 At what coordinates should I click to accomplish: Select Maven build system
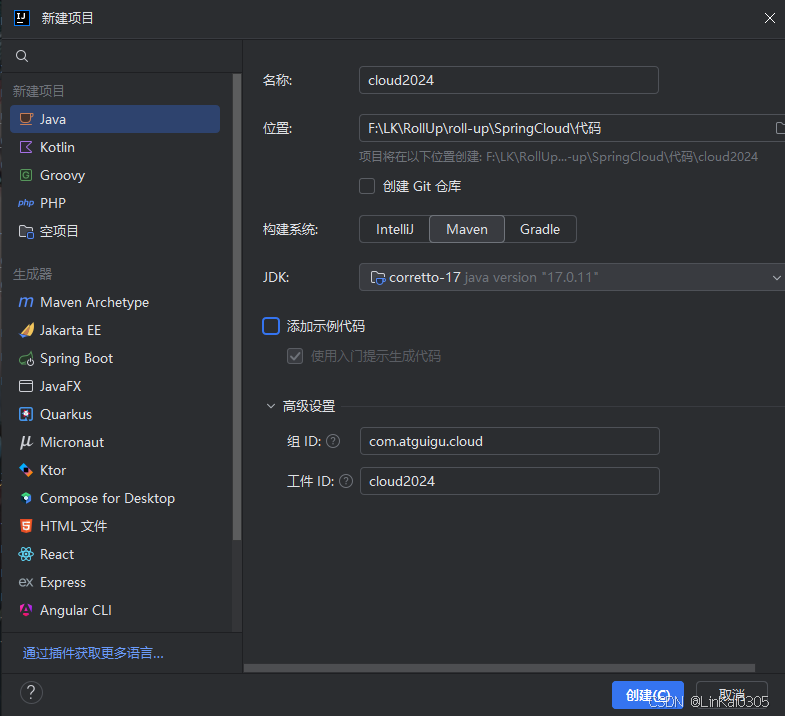click(x=467, y=229)
